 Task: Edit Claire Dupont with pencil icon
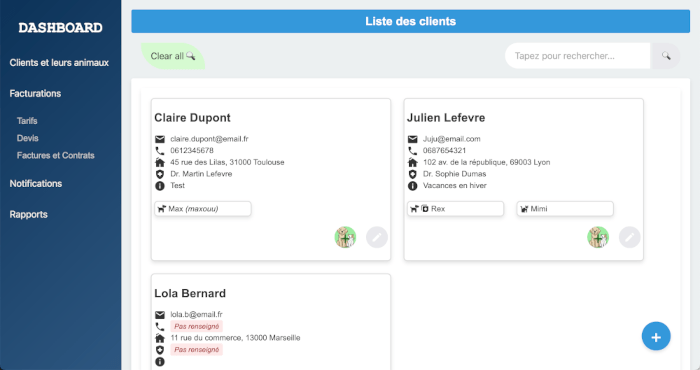click(377, 237)
